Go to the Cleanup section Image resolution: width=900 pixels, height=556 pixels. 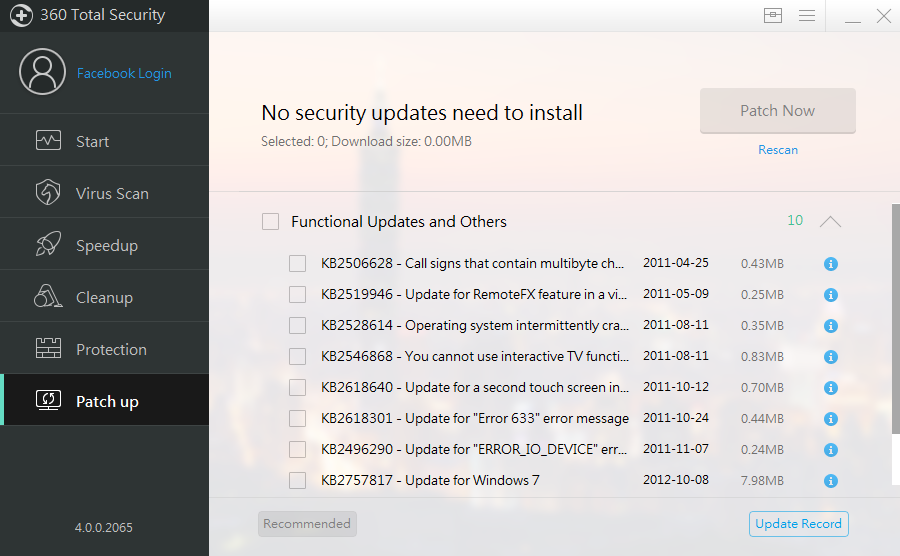tap(104, 298)
